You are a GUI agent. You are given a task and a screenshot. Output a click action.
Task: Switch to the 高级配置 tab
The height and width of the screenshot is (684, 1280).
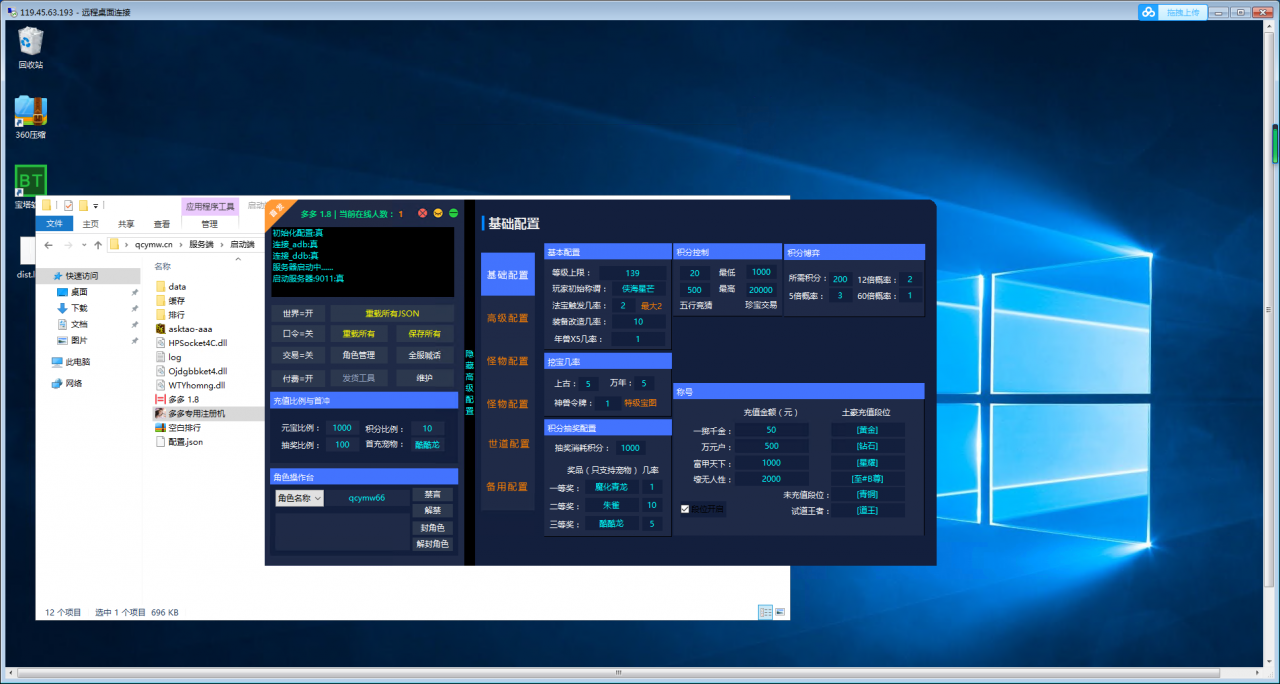pyautogui.click(x=507, y=318)
